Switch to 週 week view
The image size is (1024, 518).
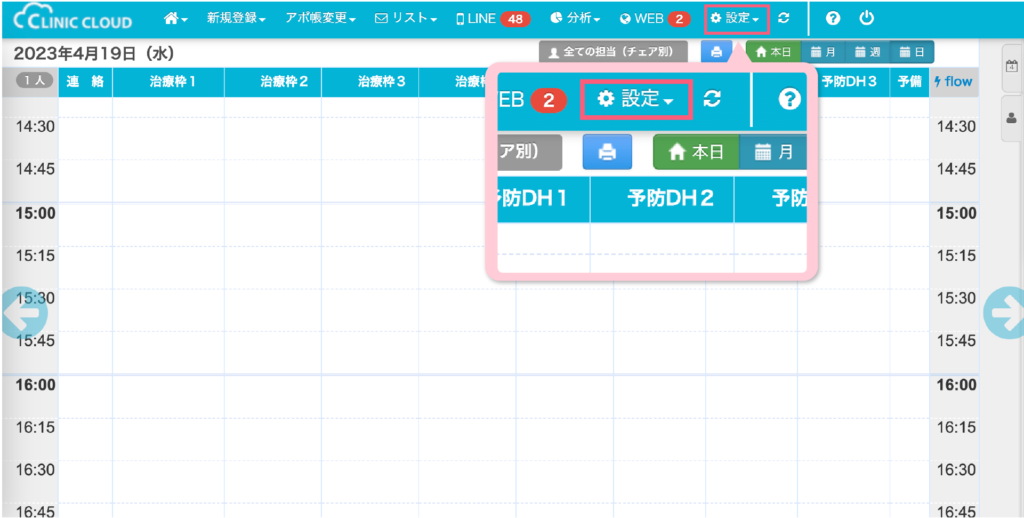[x=866, y=52]
